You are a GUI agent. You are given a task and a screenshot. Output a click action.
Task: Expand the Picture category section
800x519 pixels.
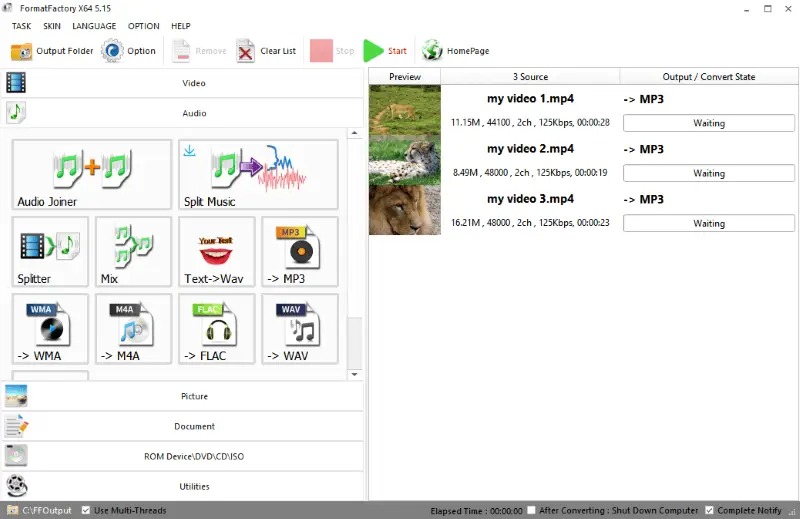[183, 396]
